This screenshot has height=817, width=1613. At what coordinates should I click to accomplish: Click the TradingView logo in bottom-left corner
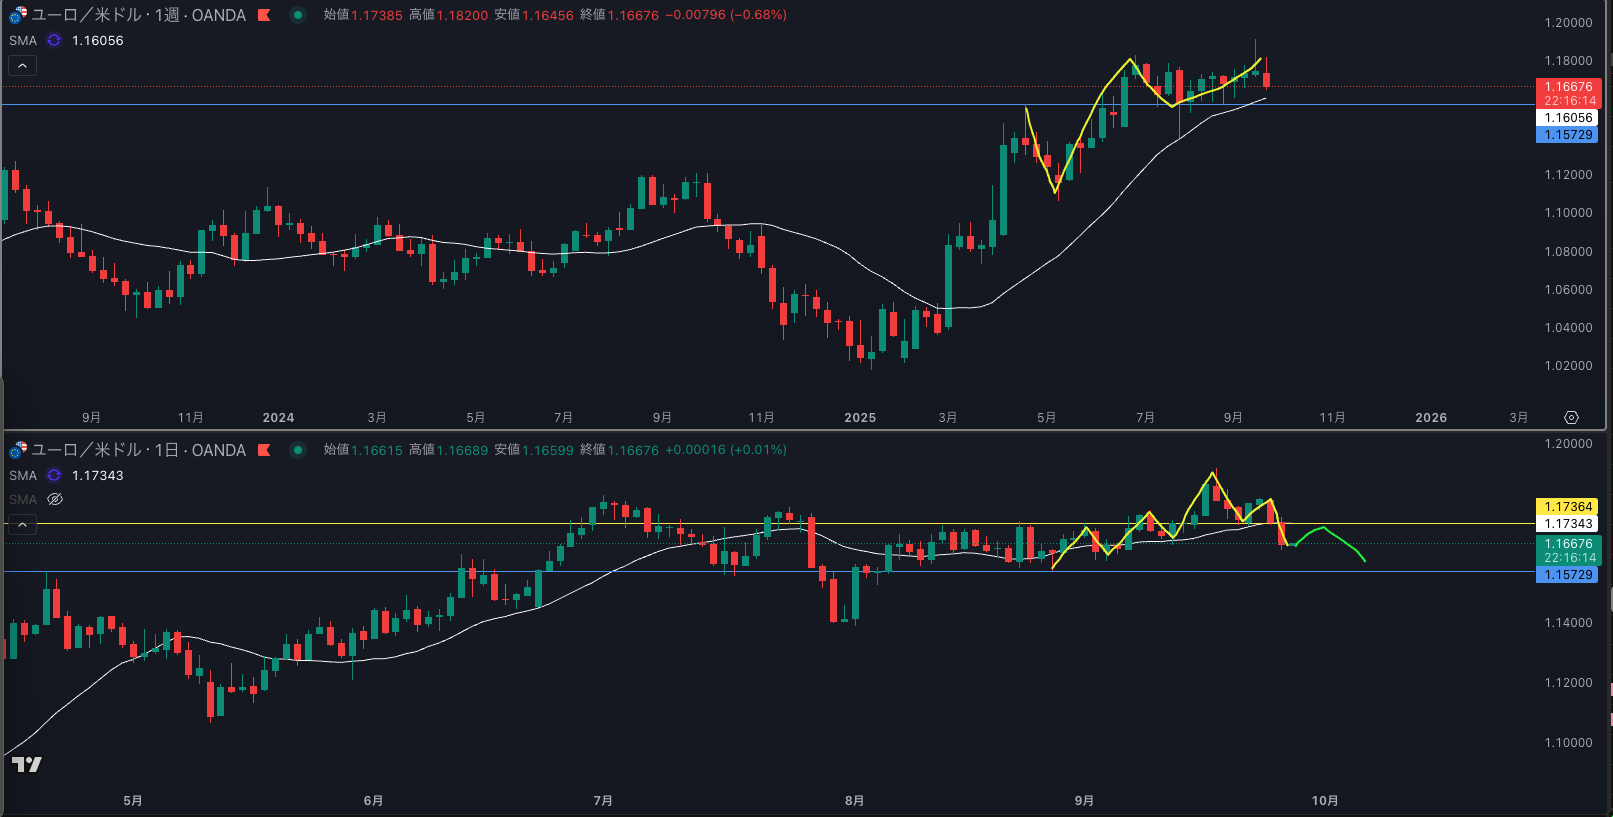27,765
